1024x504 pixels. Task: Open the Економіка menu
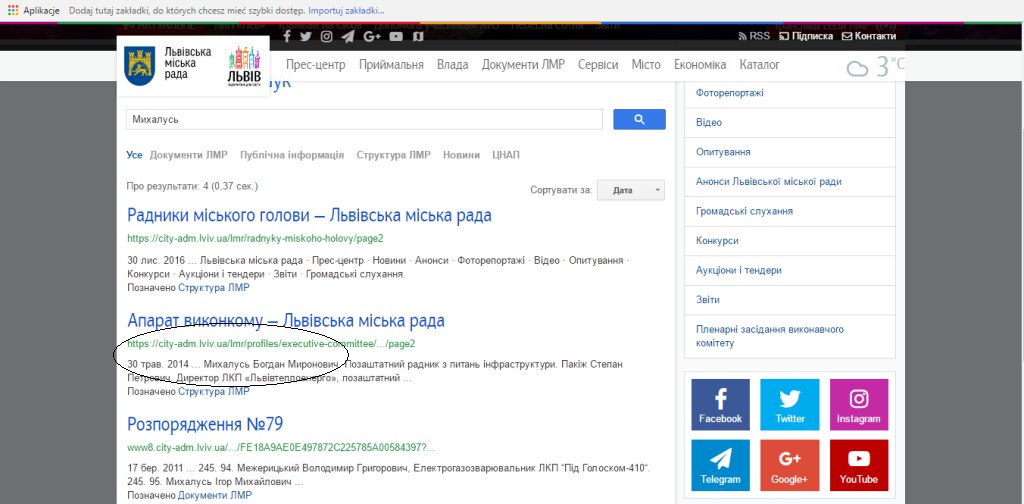coord(700,65)
